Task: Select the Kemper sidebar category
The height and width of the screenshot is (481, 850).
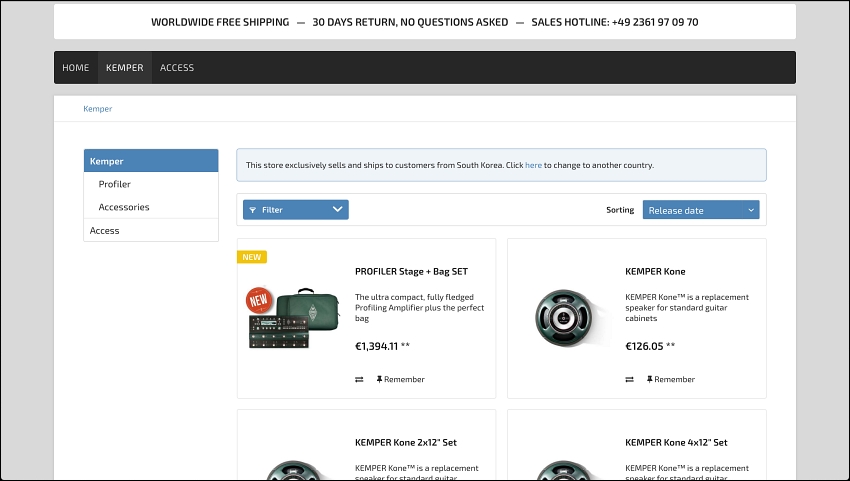Action: [151, 161]
